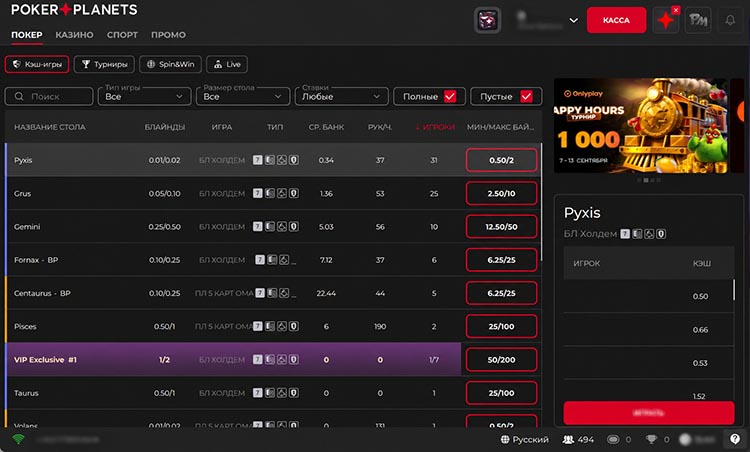
Task: Go to the Промо tab
Action: coord(168,35)
